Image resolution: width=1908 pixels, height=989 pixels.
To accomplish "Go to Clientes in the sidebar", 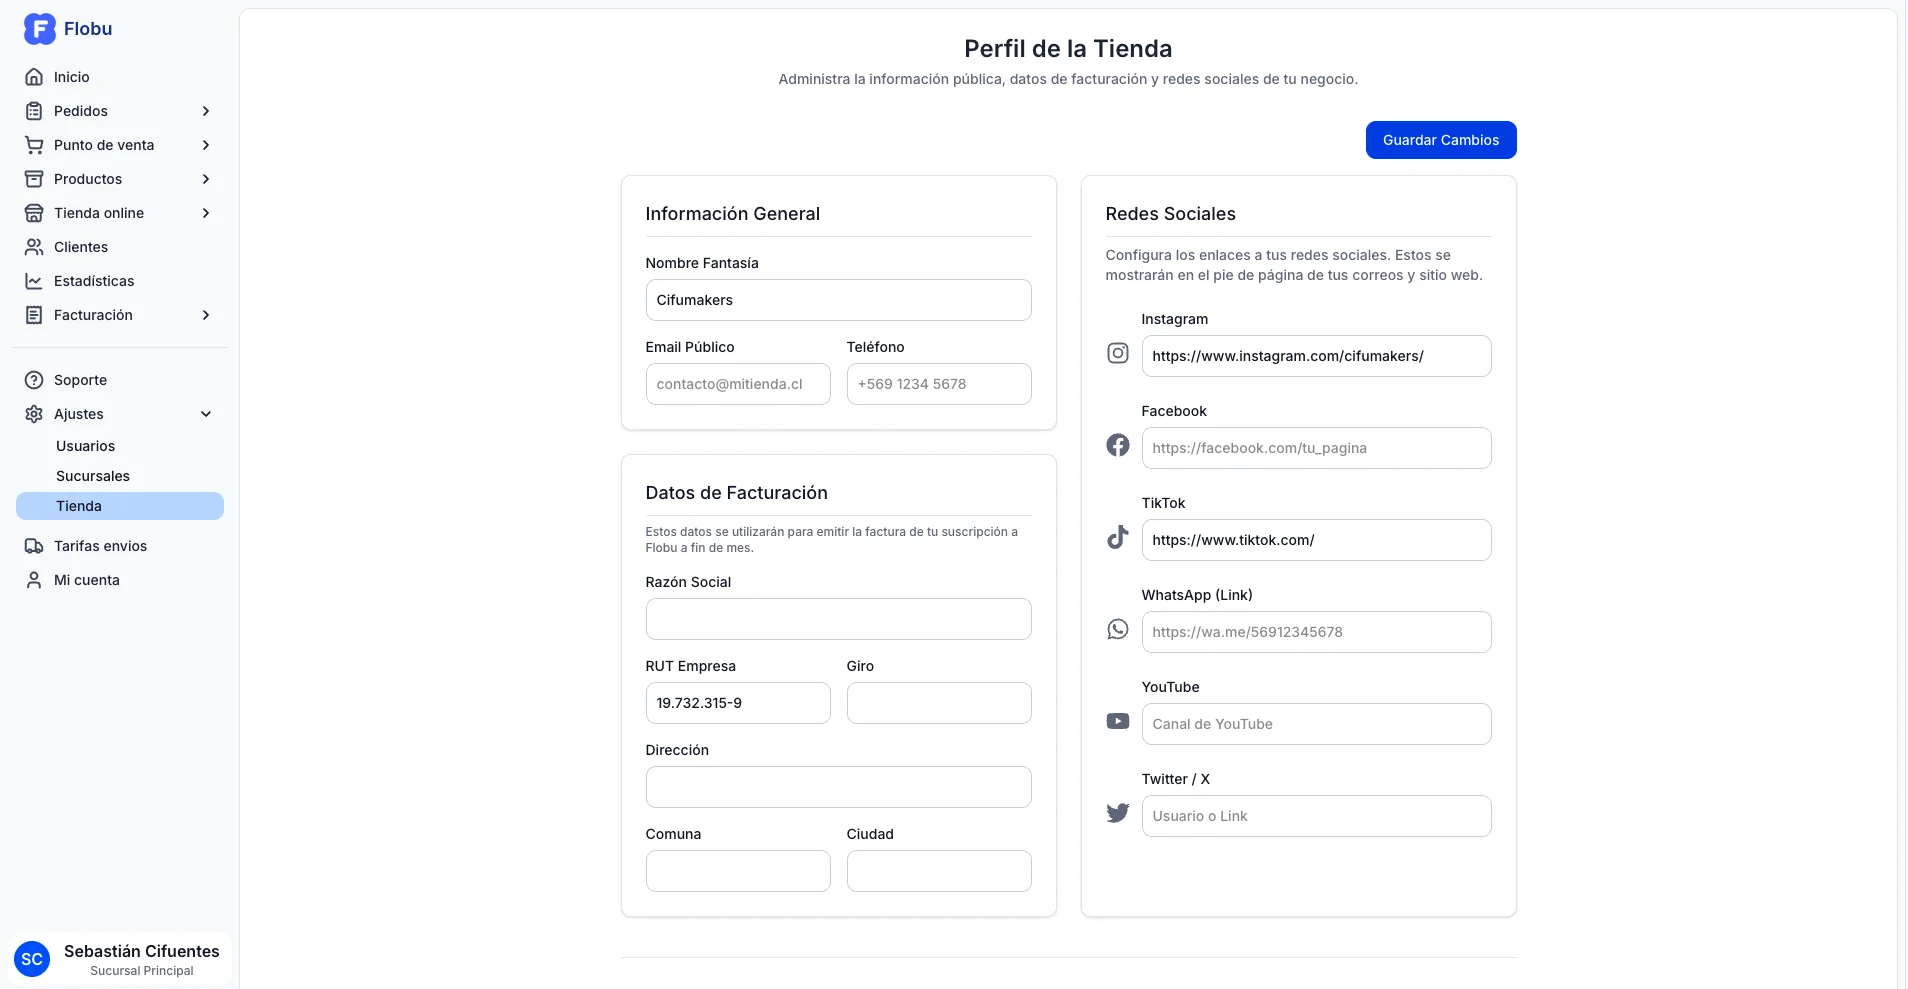I will click(x=81, y=247).
